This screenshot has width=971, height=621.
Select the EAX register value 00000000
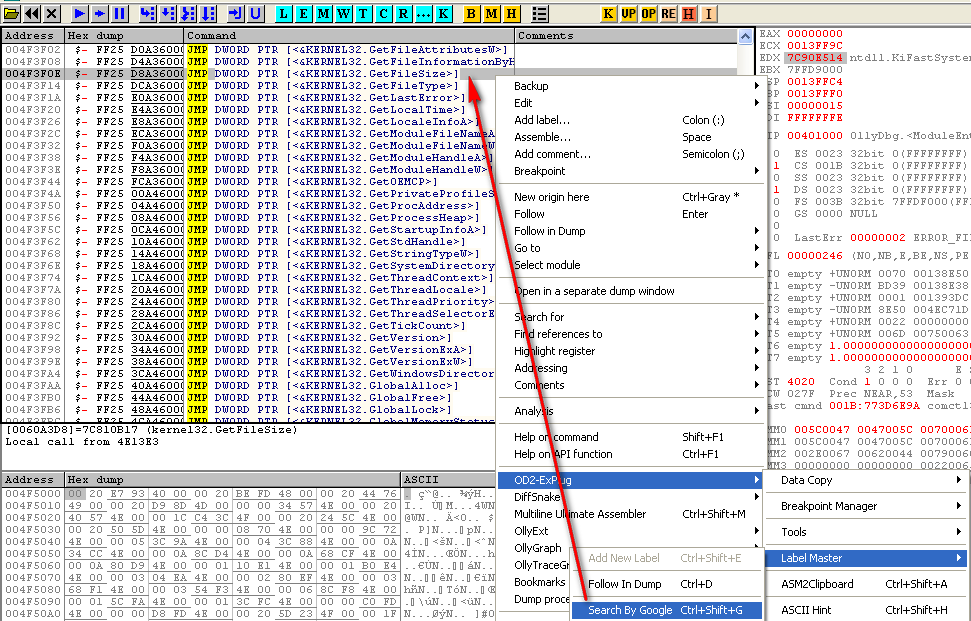pyautogui.click(x=814, y=33)
